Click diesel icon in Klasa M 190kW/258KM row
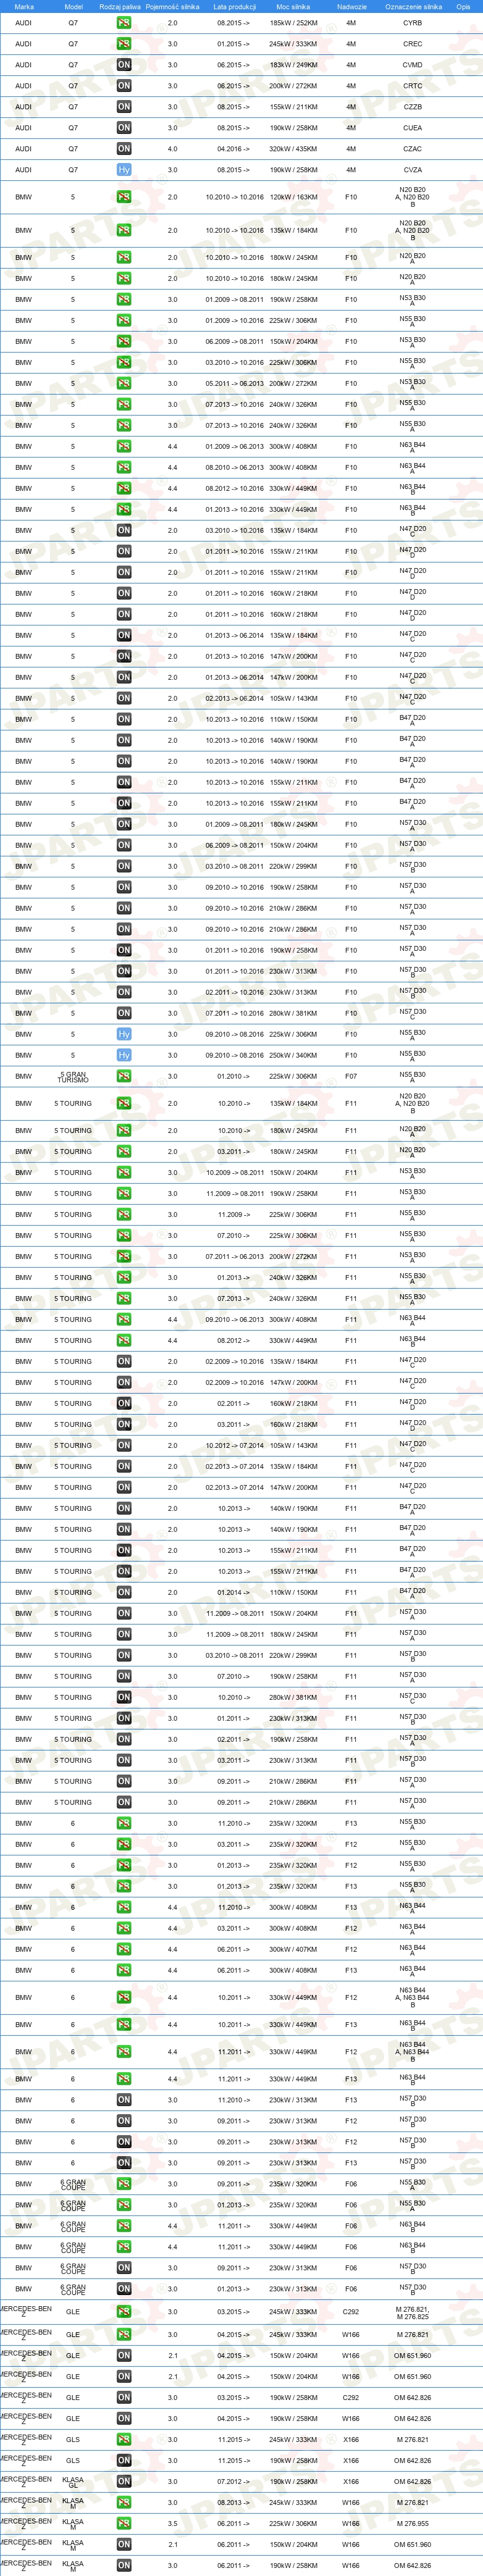483x2576 pixels. [x=124, y=2565]
